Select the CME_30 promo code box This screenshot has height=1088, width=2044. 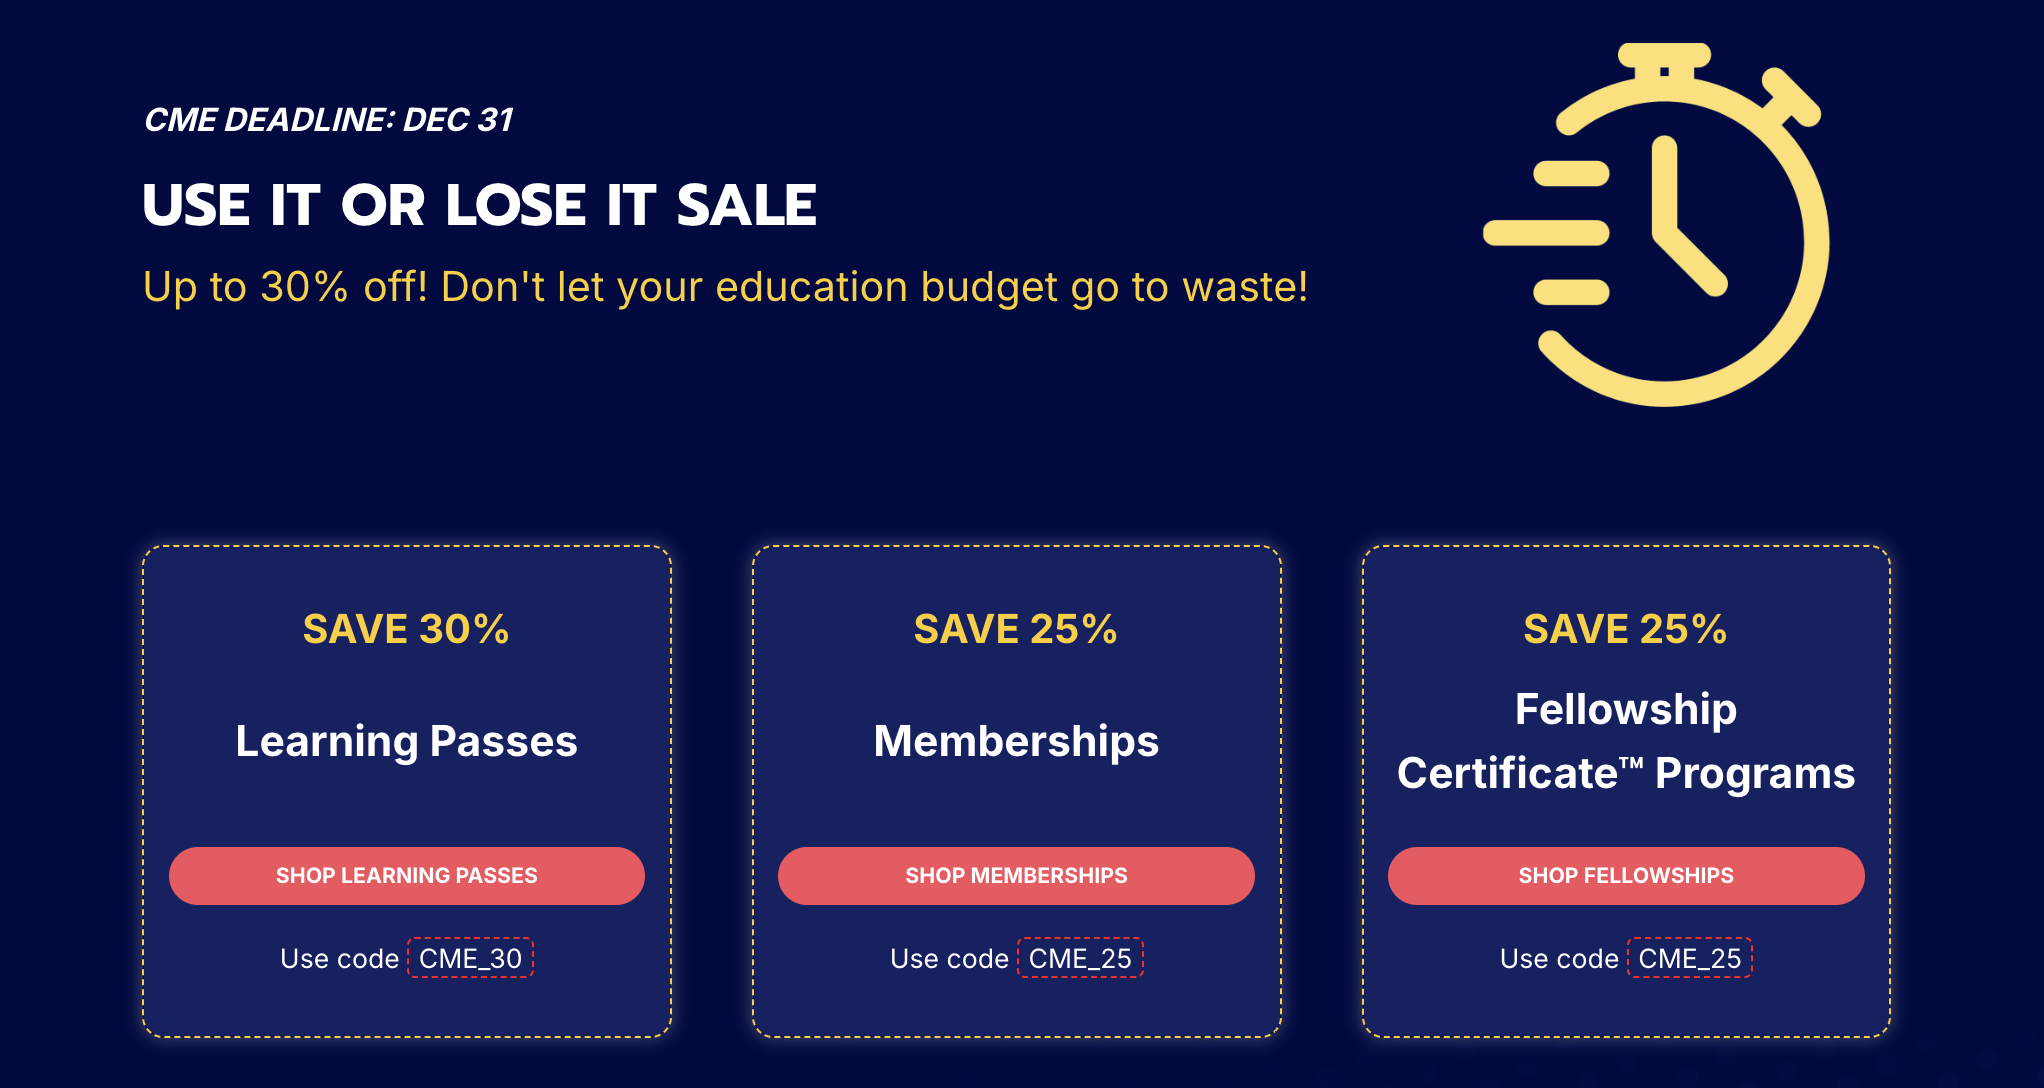[x=471, y=958]
